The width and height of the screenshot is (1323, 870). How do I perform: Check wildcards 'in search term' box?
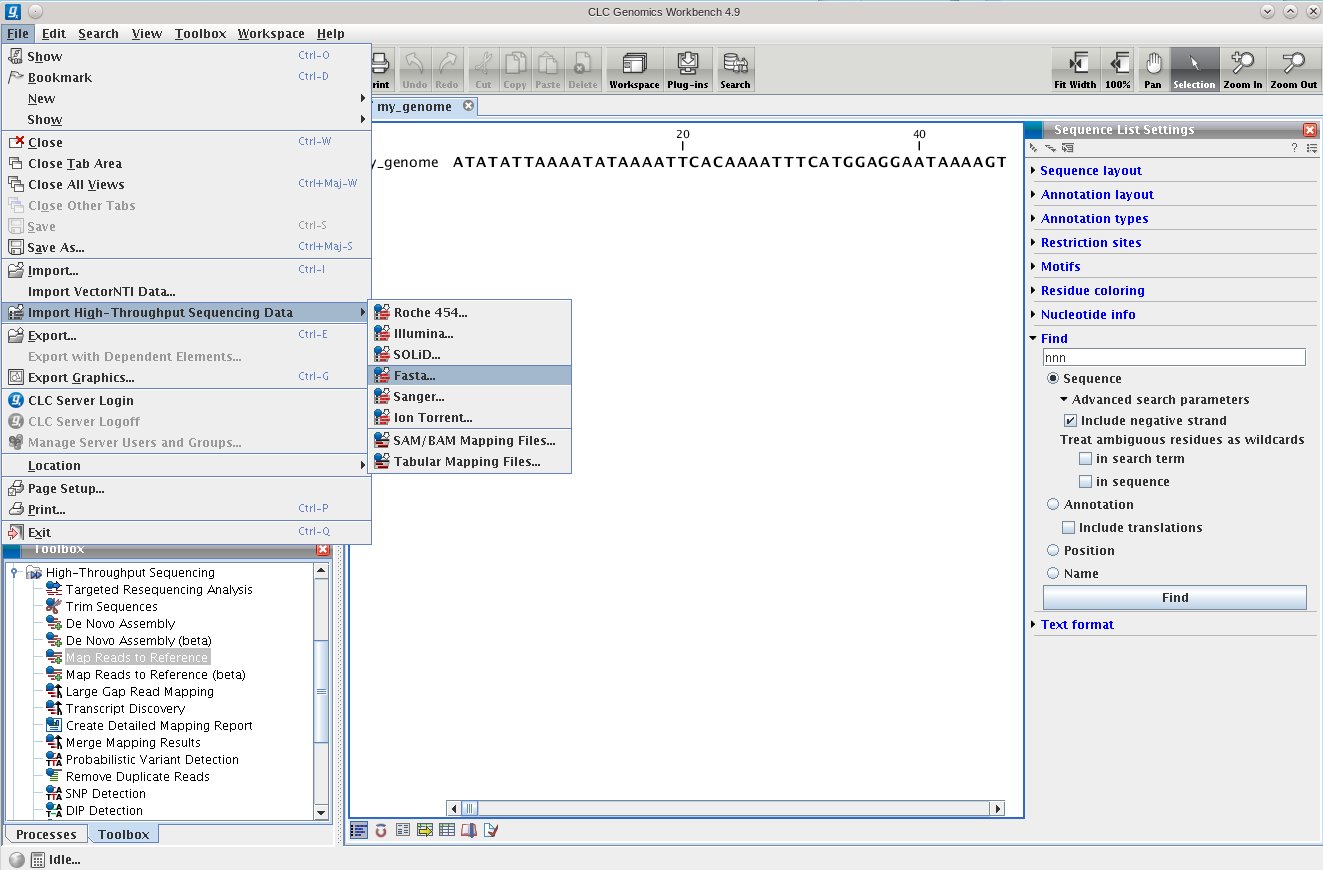click(x=1085, y=459)
